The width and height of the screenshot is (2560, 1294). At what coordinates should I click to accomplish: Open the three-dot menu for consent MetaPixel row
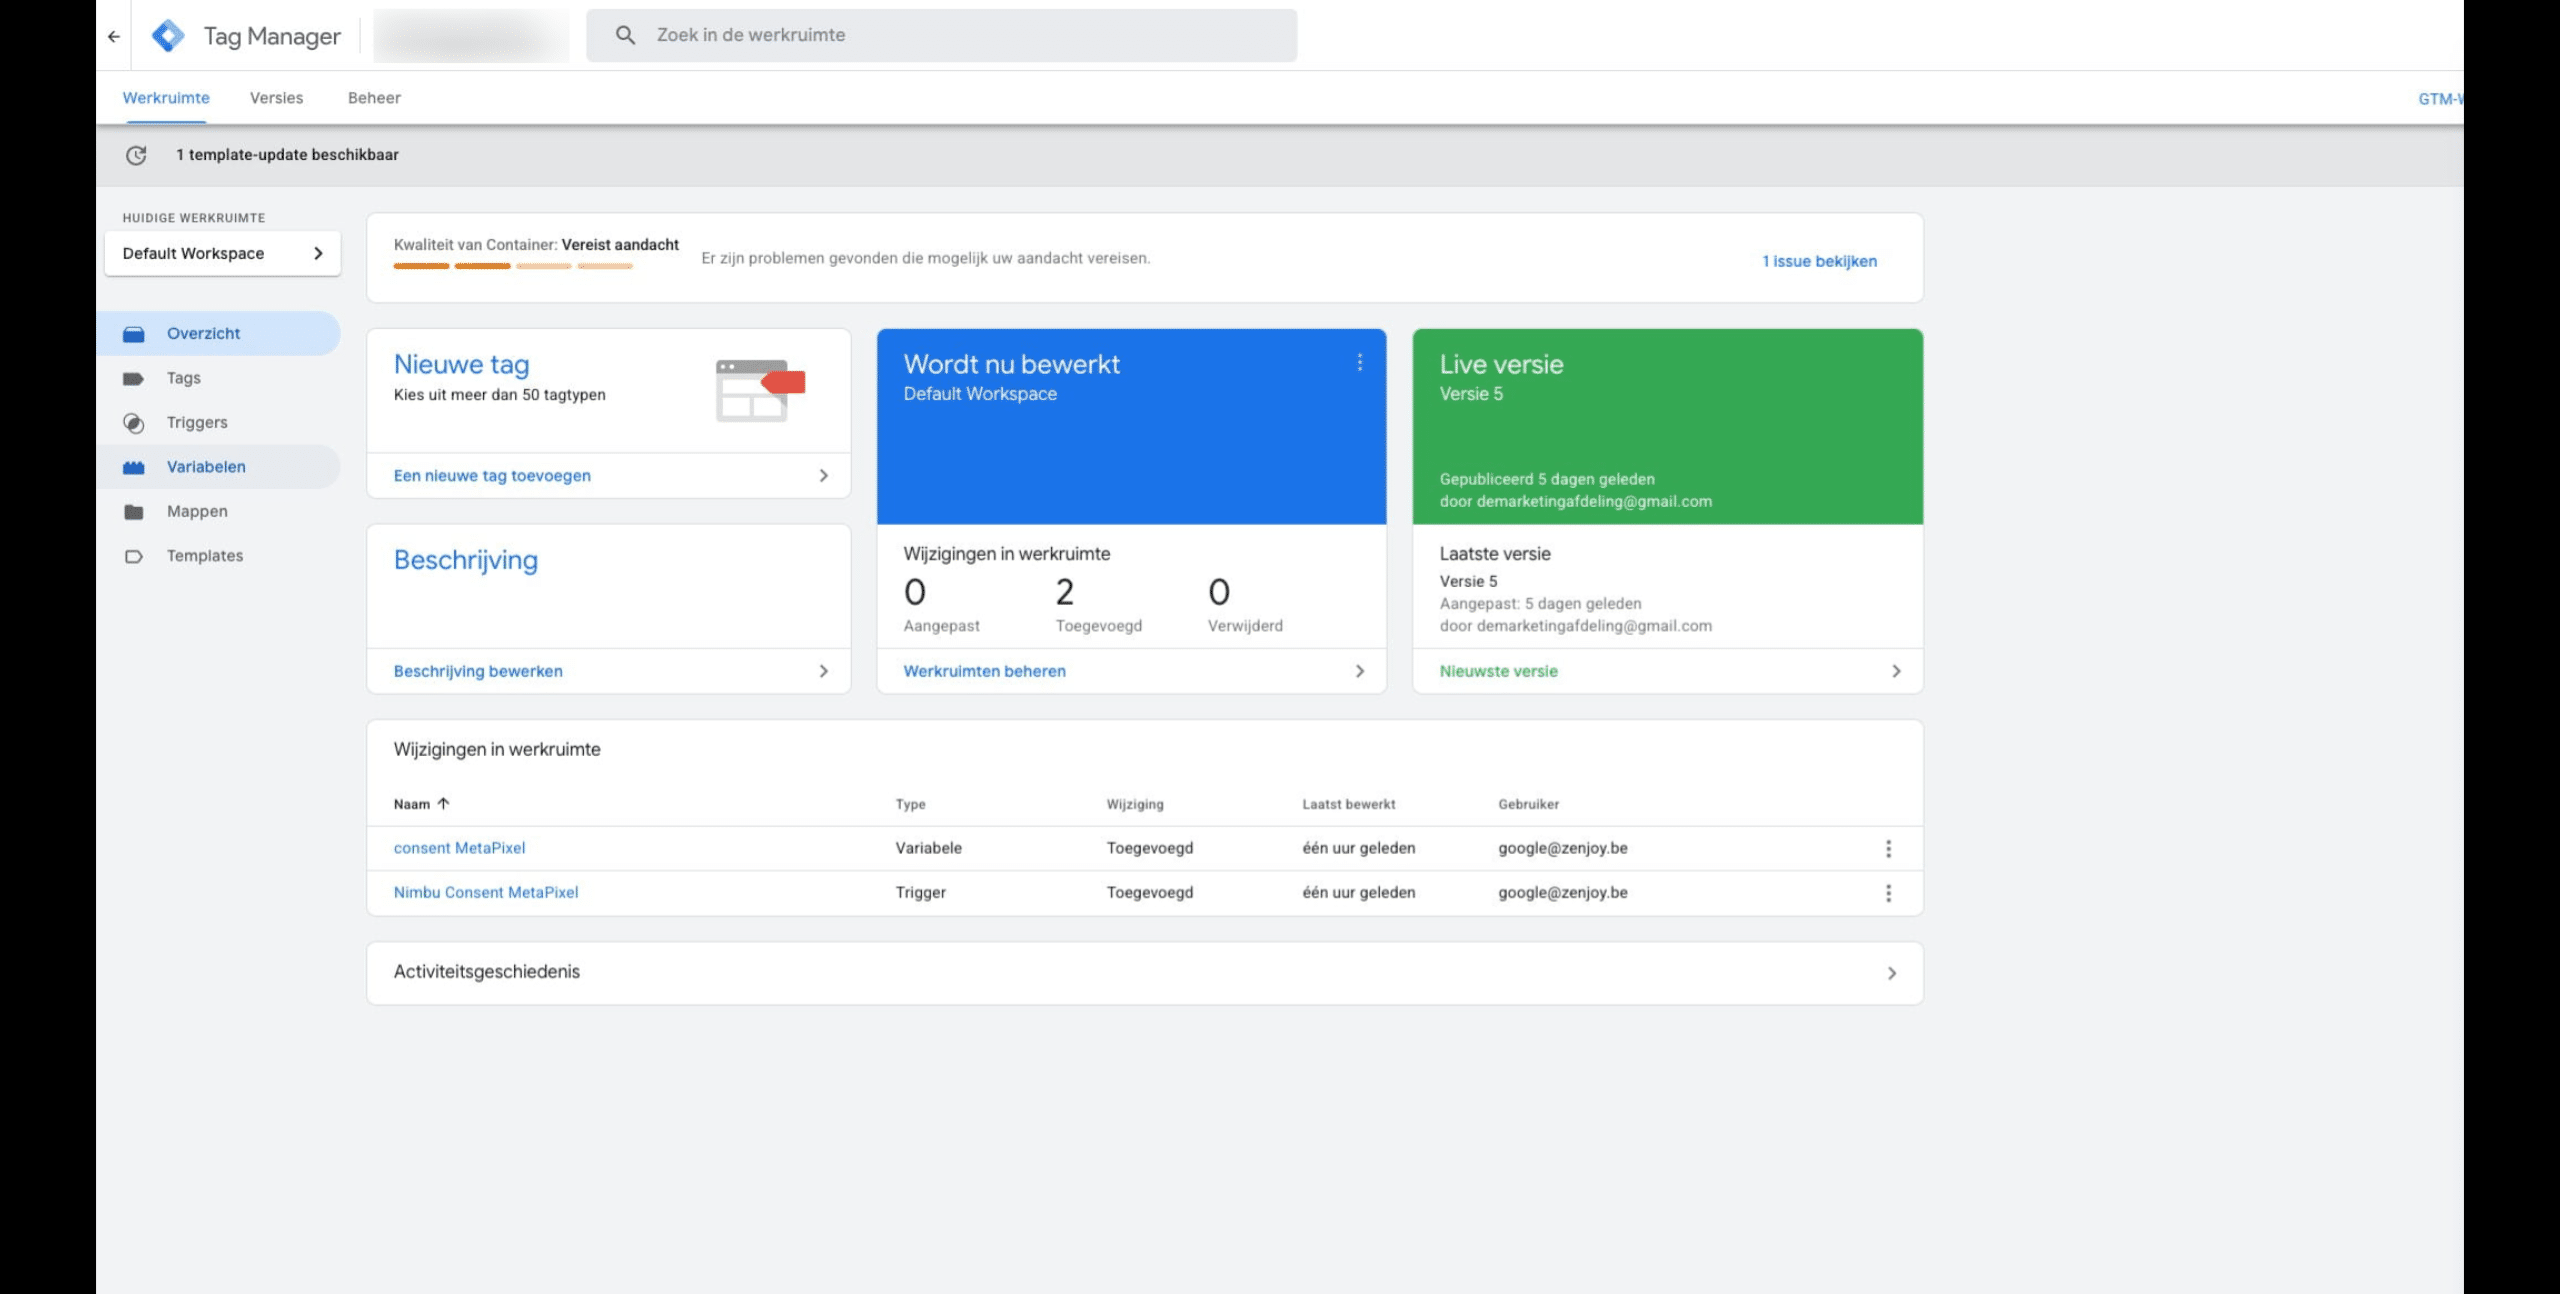[1889, 847]
